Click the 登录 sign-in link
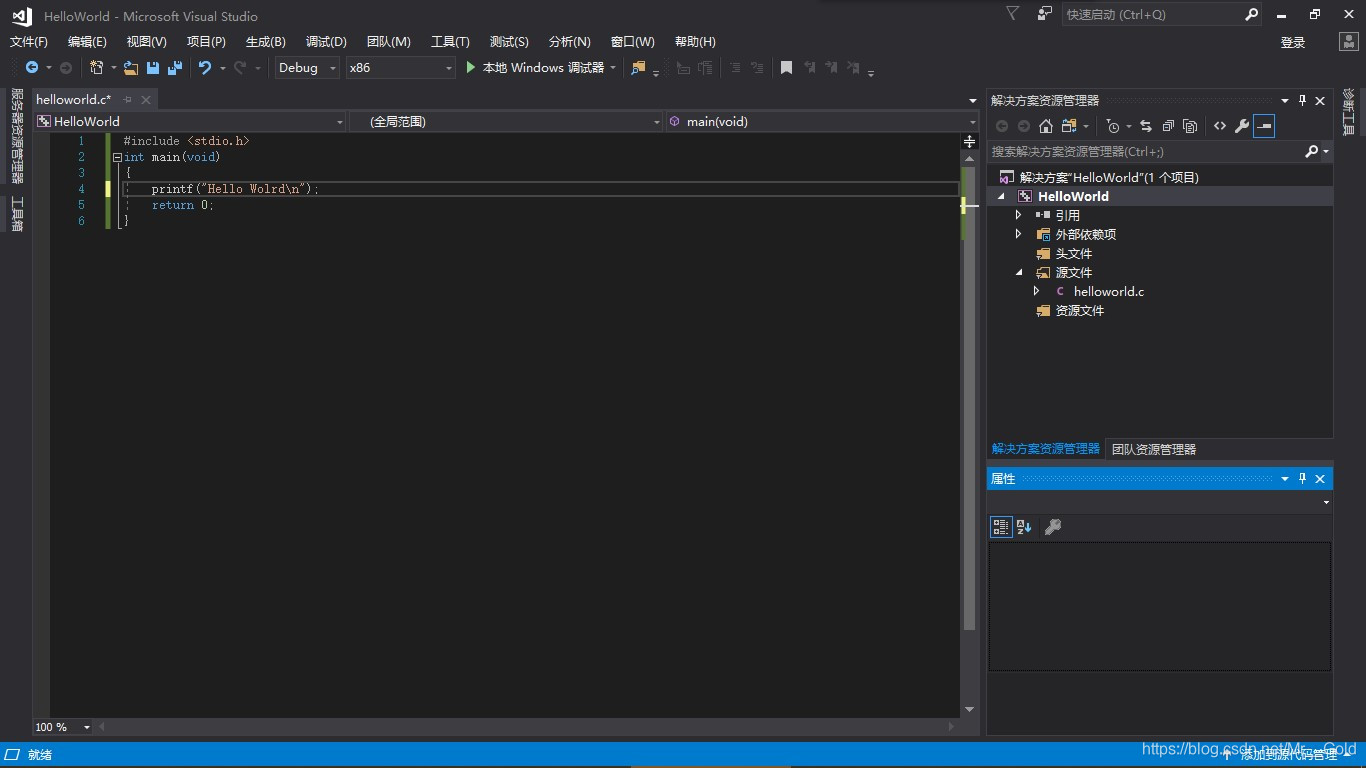 (x=1293, y=42)
